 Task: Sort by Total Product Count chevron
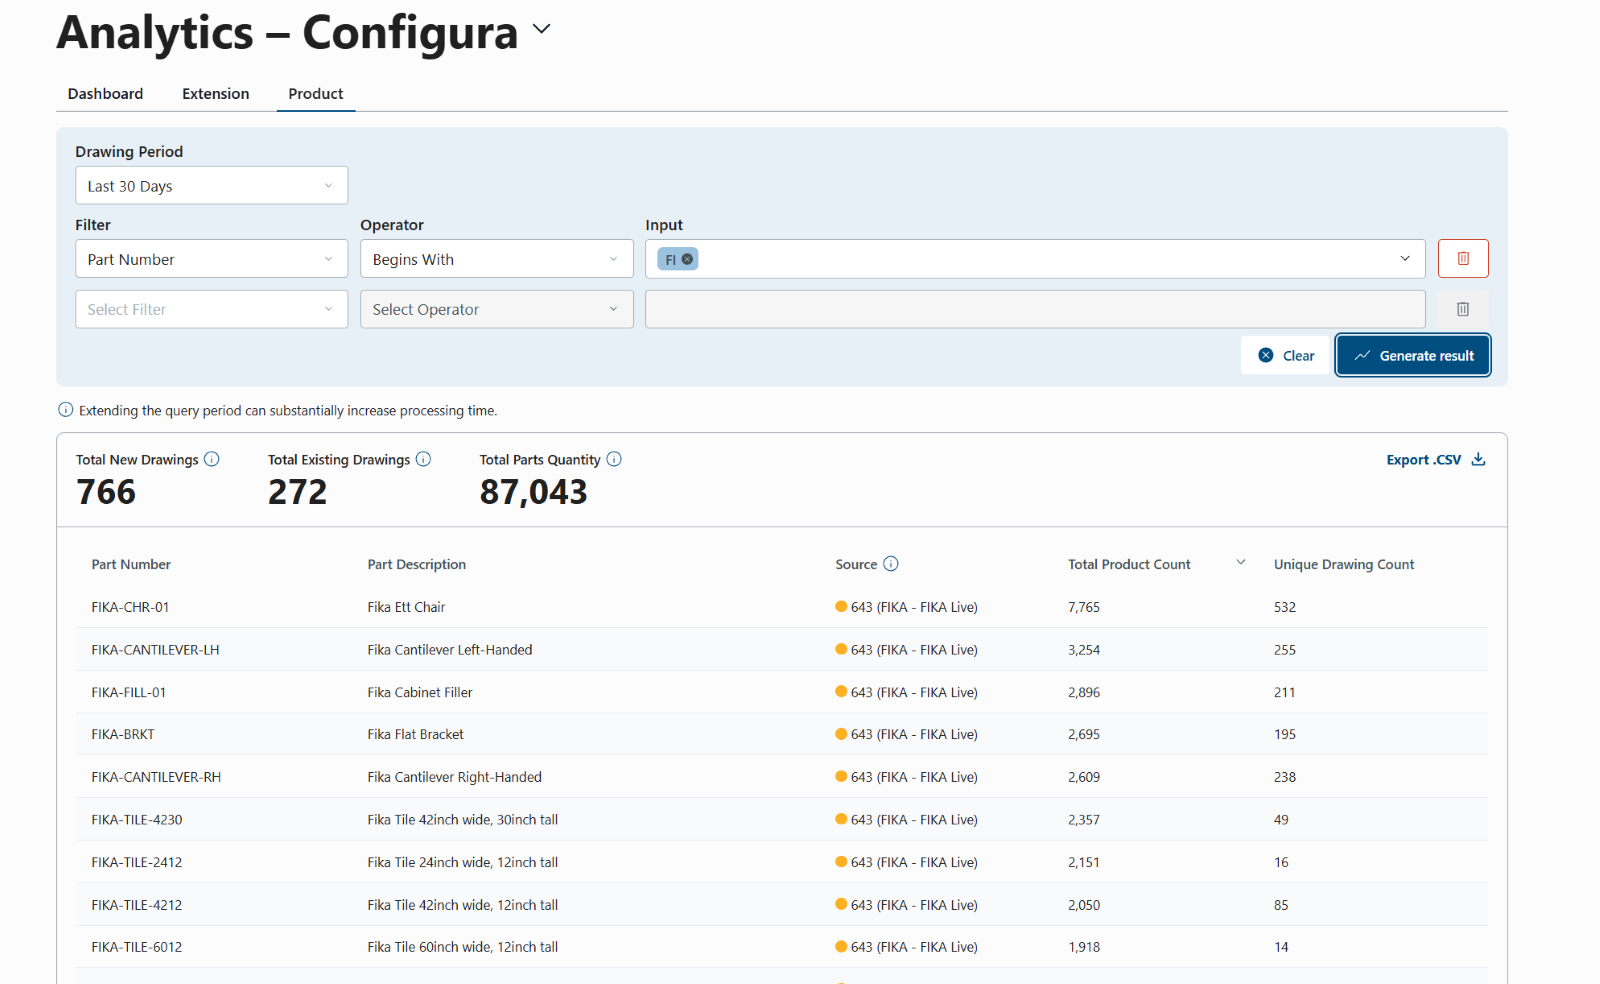click(1241, 562)
